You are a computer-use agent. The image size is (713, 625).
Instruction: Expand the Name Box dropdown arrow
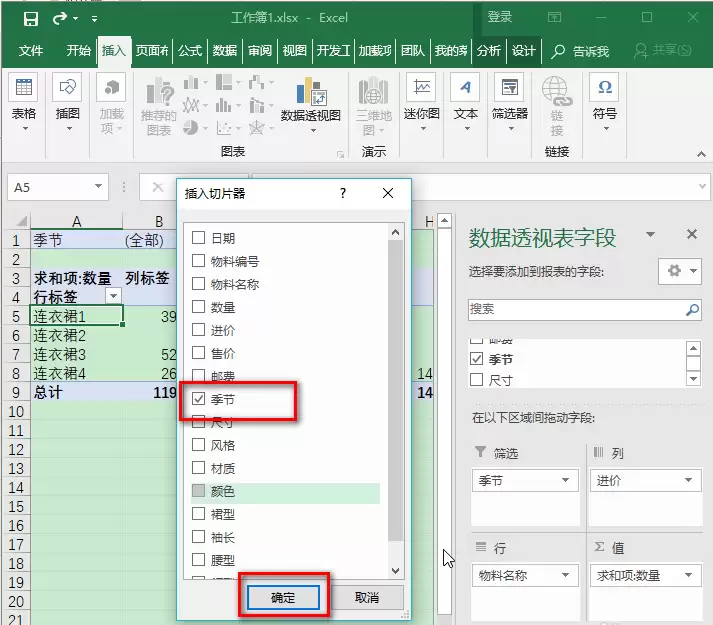pyautogui.click(x=98, y=186)
